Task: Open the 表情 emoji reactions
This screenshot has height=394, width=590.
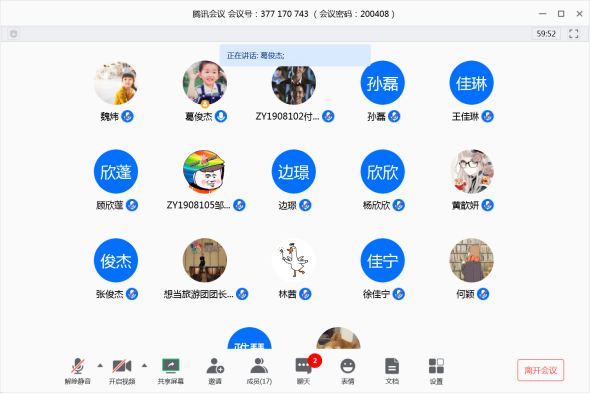Action: (x=348, y=371)
